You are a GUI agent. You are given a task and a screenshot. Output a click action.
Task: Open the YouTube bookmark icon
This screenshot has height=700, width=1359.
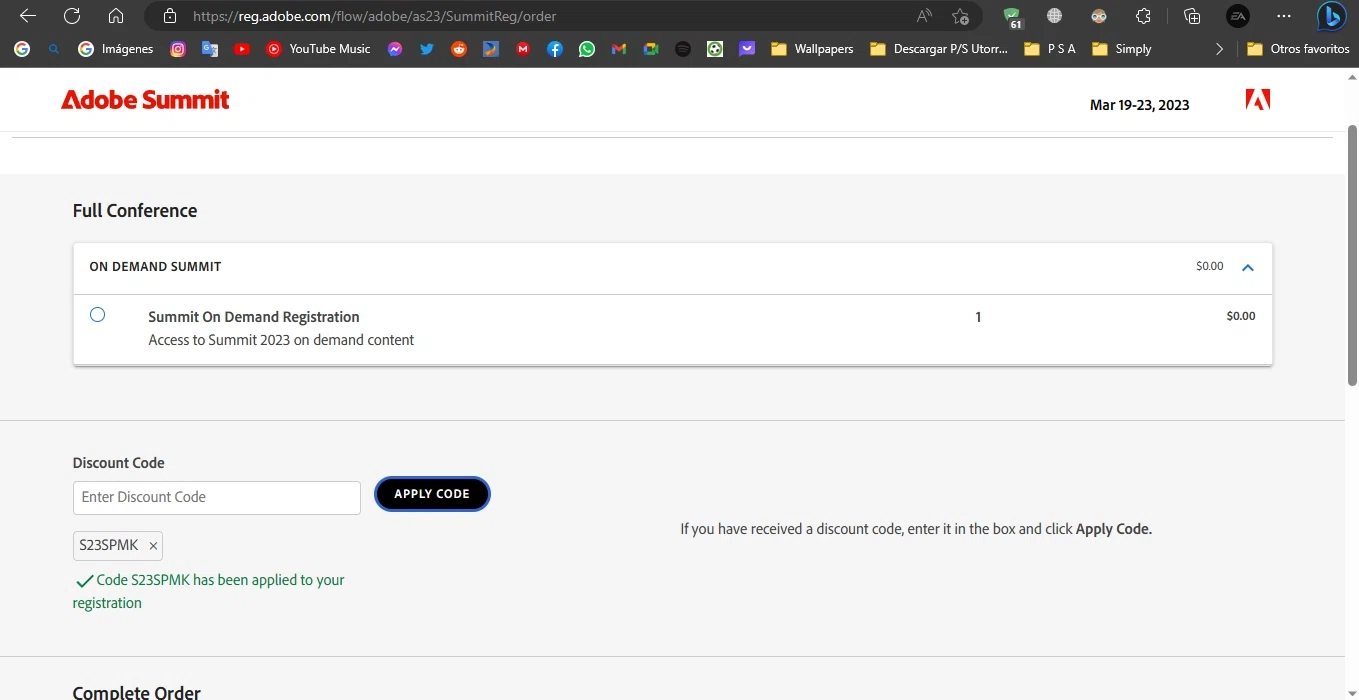(242, 48)
